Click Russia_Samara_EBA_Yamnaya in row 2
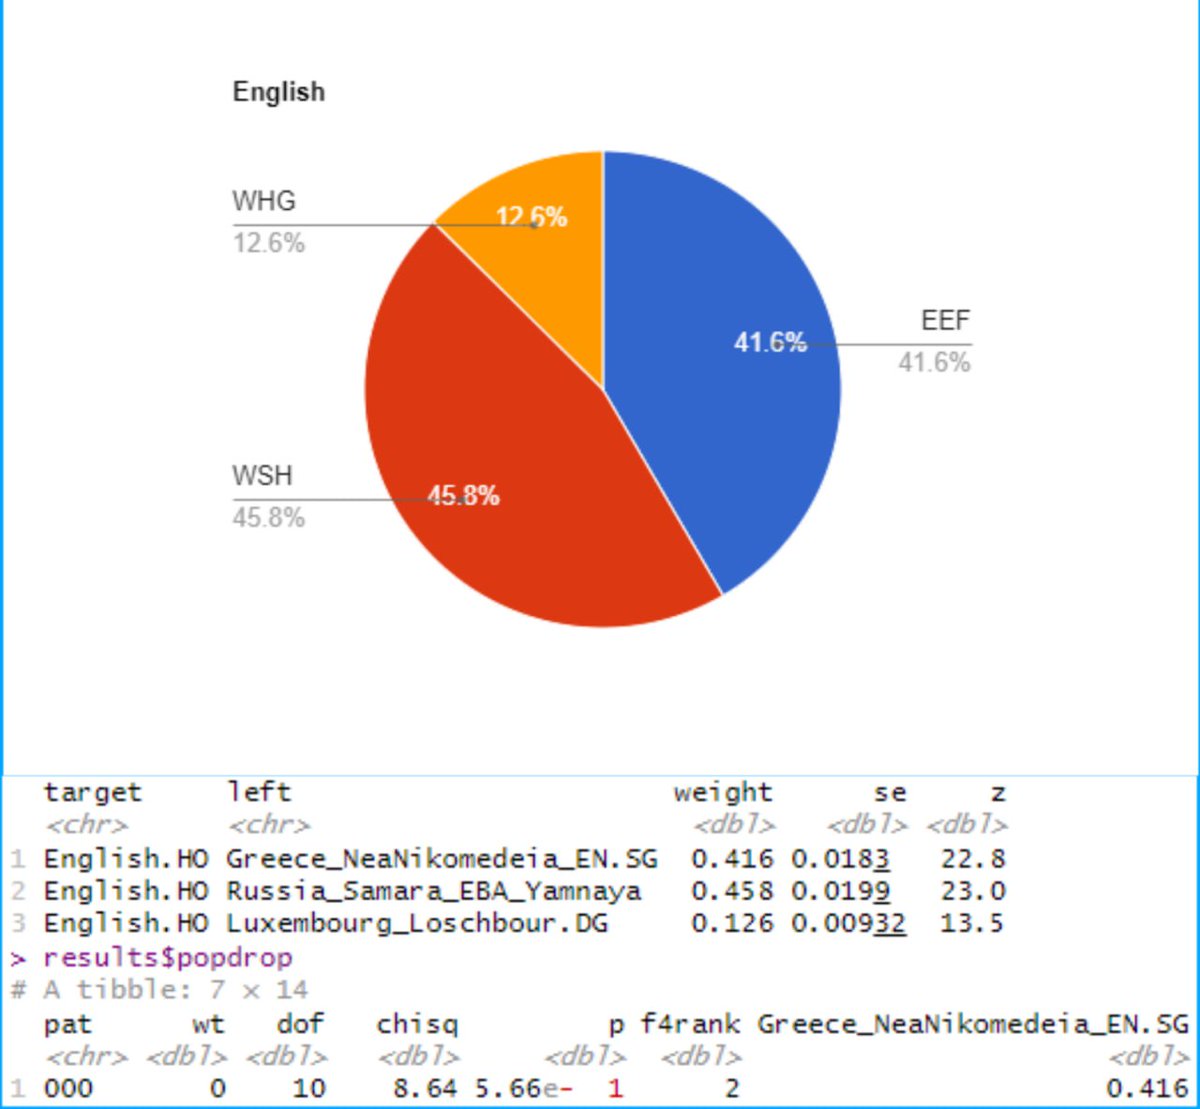The height and width of the screenshot is (1109, 1200). [433, 890]
